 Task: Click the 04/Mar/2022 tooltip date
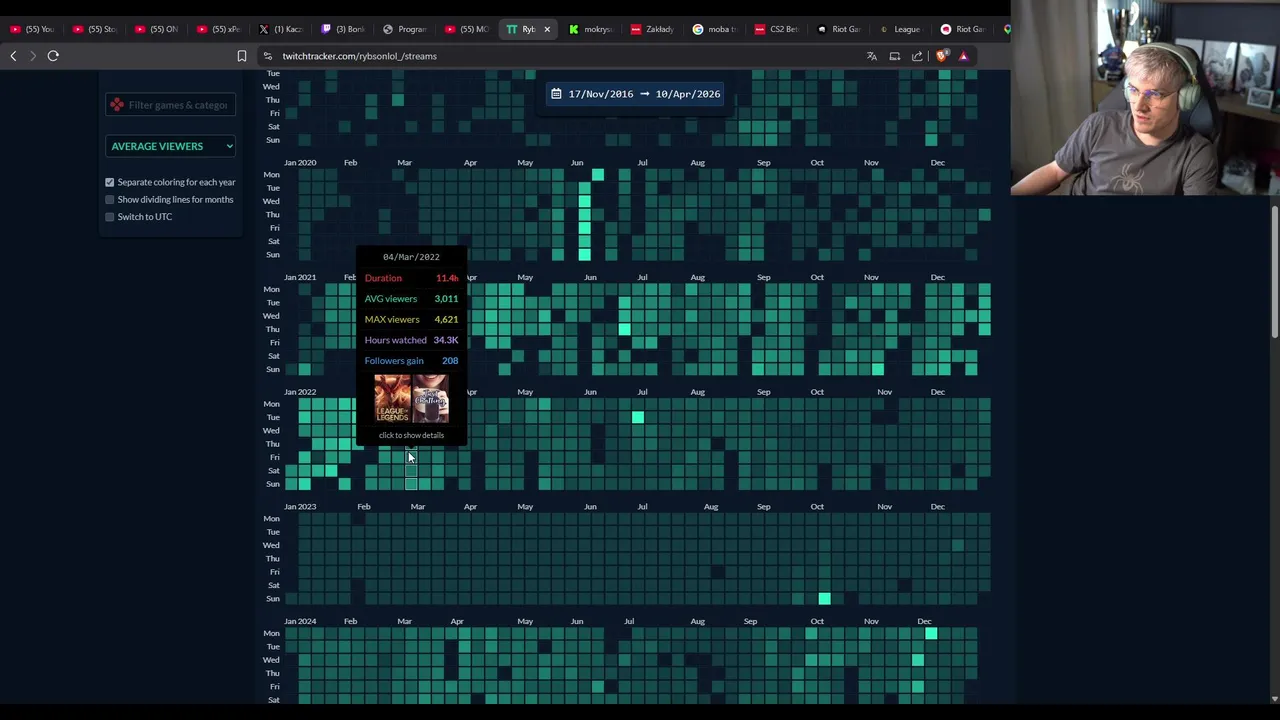tap(411, 257)
